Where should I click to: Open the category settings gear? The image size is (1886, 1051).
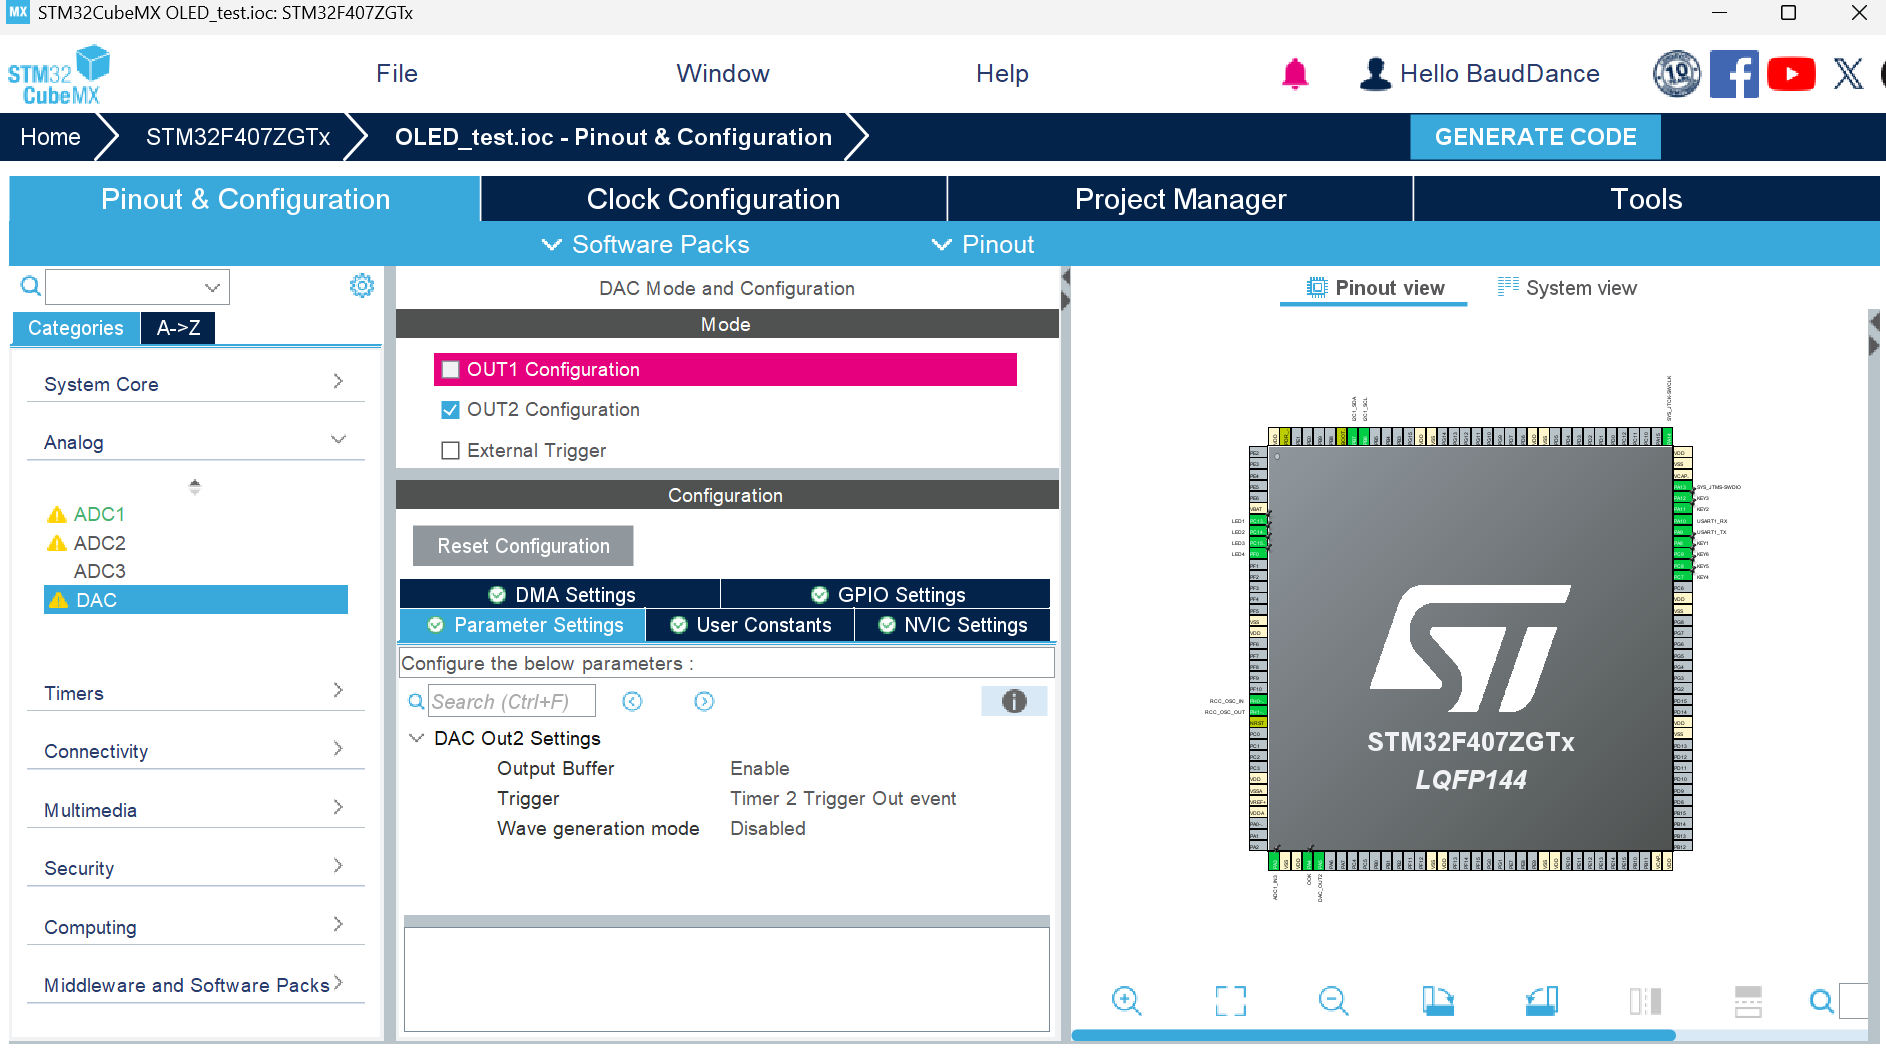(x=362, y=286)
